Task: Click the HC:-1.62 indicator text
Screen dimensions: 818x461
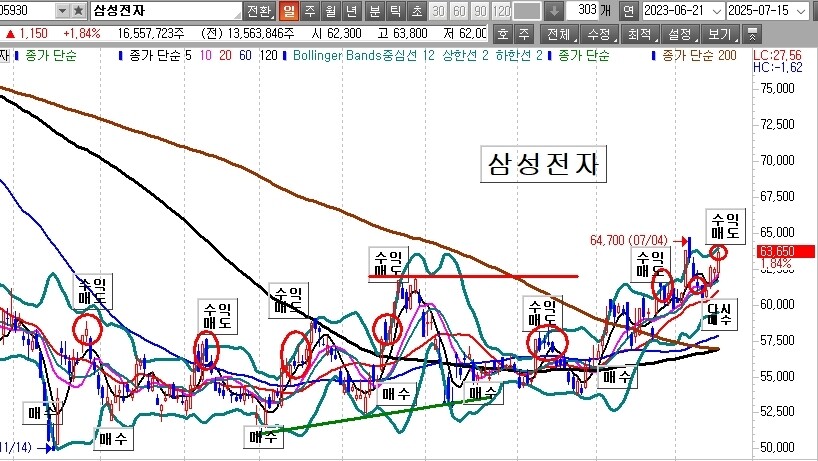Action: tap(777, 67)
